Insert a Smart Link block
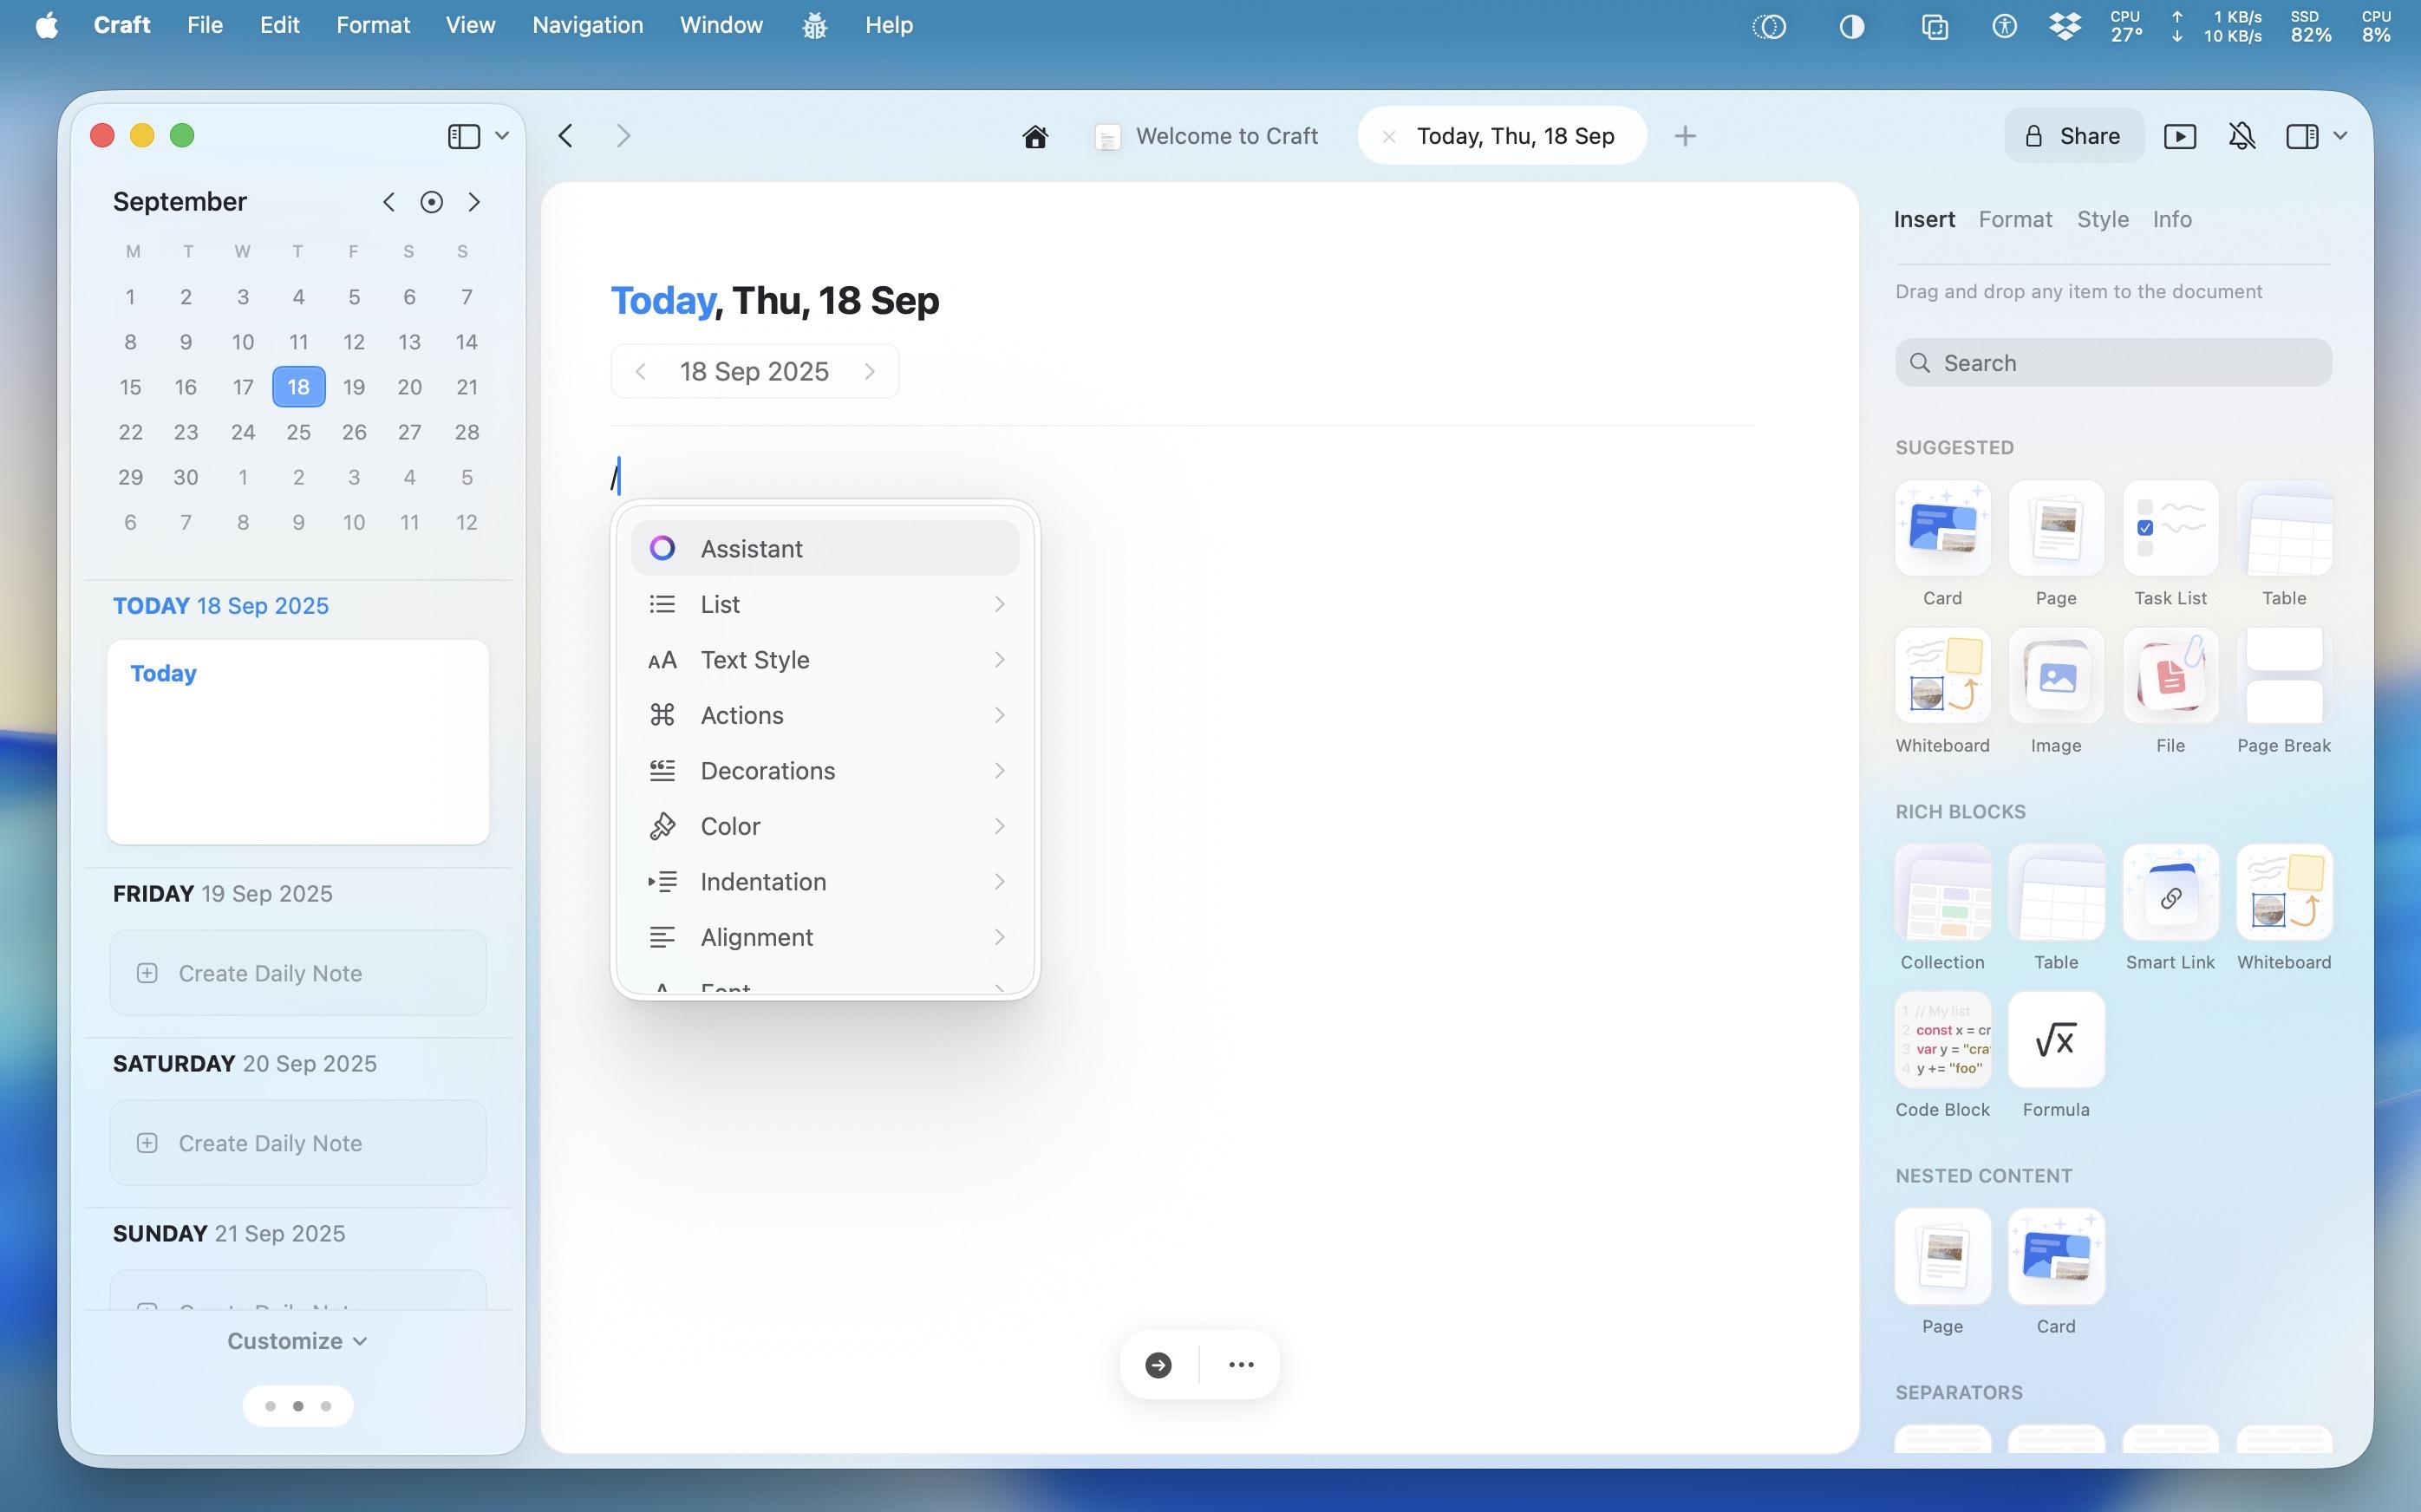 pyautogui.click(x=2170, y=892)
